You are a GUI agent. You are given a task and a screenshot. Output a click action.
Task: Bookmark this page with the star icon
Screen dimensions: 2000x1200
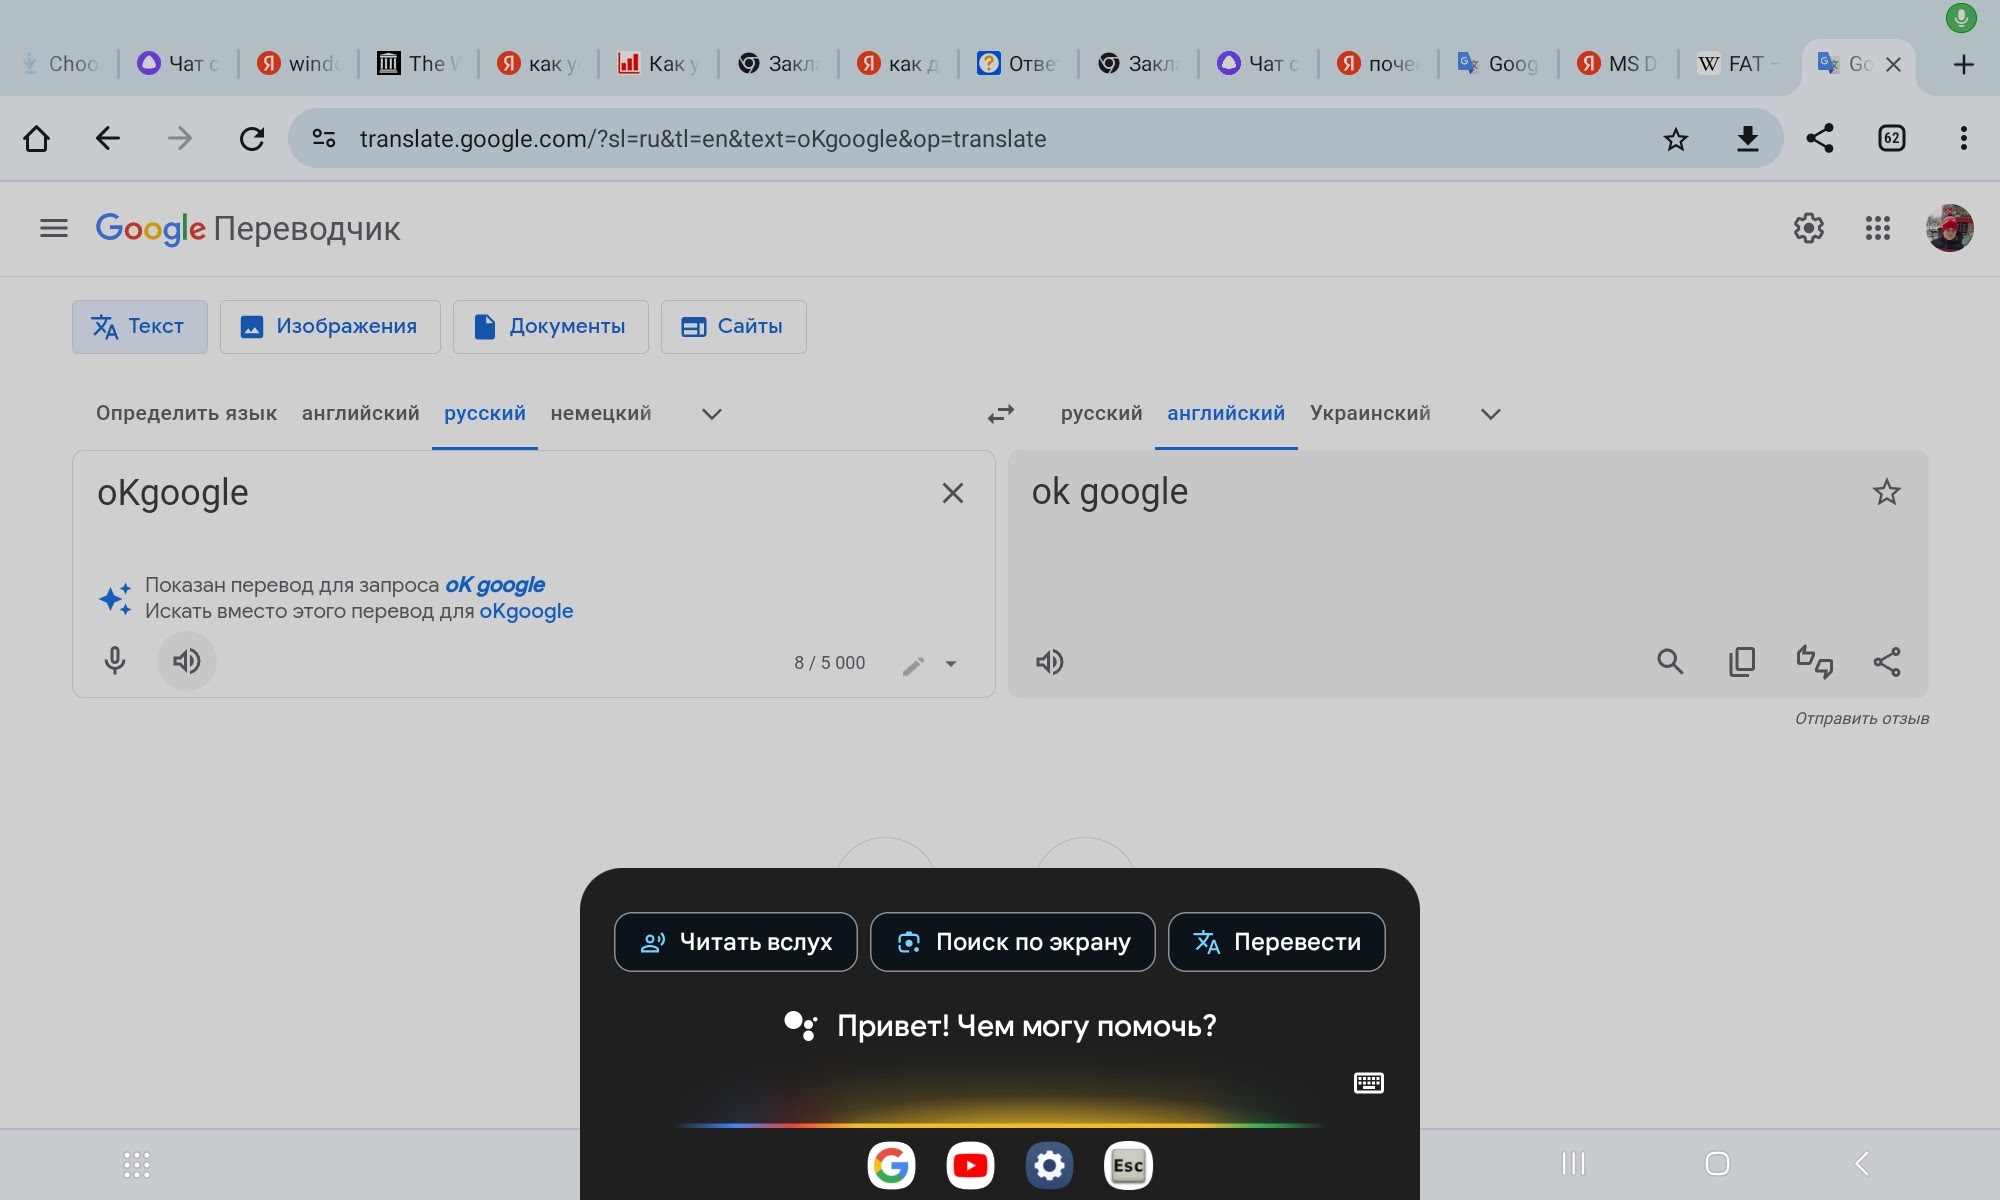coord(1676,139)
